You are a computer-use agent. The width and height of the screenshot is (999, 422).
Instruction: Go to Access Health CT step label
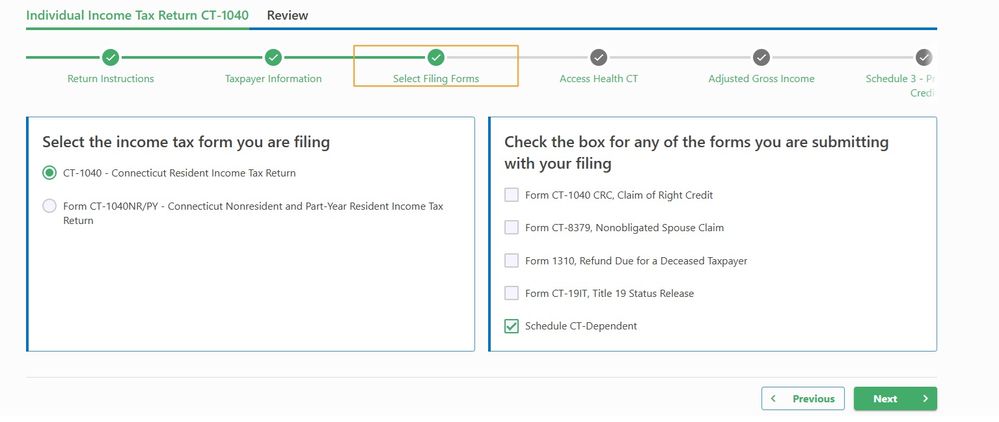coord(598,79)
